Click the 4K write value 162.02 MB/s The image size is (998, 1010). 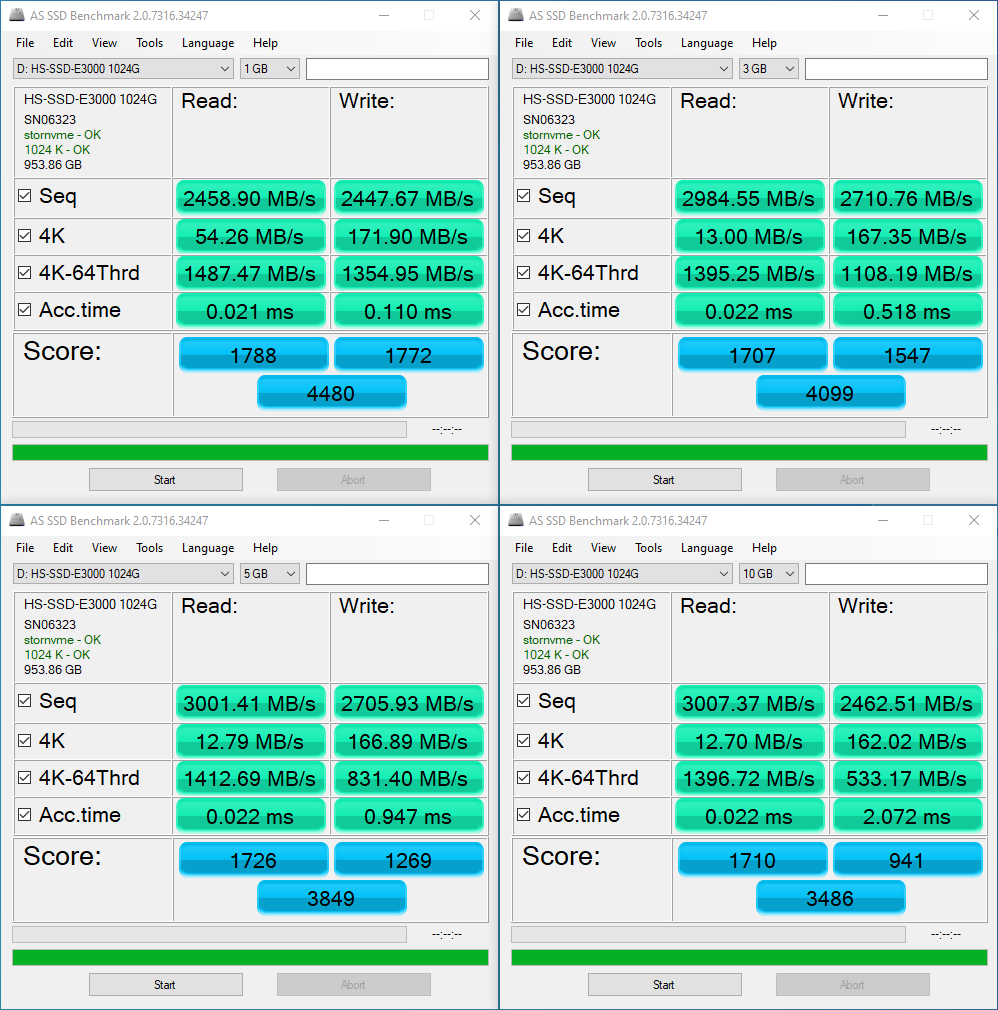tap(907, 741)
